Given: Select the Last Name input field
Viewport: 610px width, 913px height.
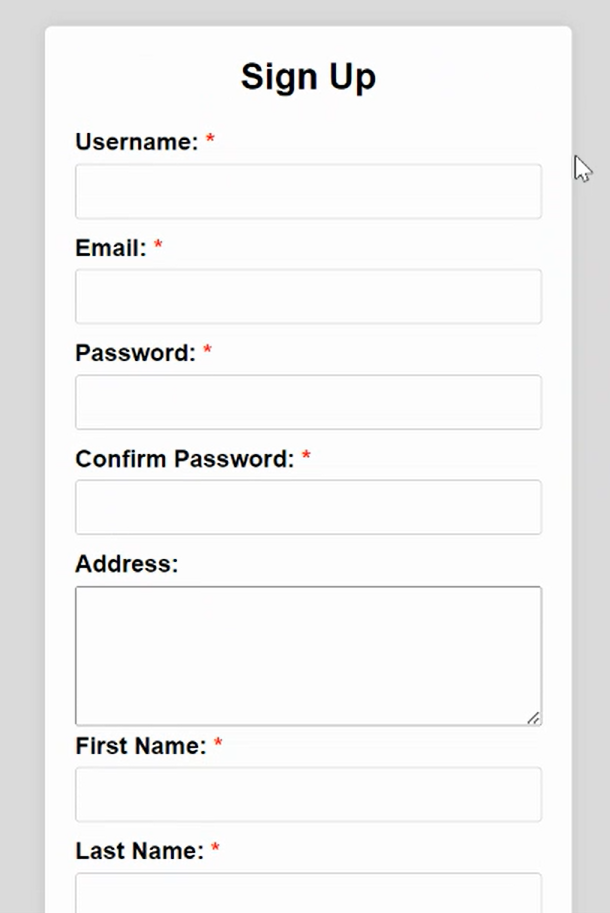Looking at the screenshot, I should tap(308, 893).
